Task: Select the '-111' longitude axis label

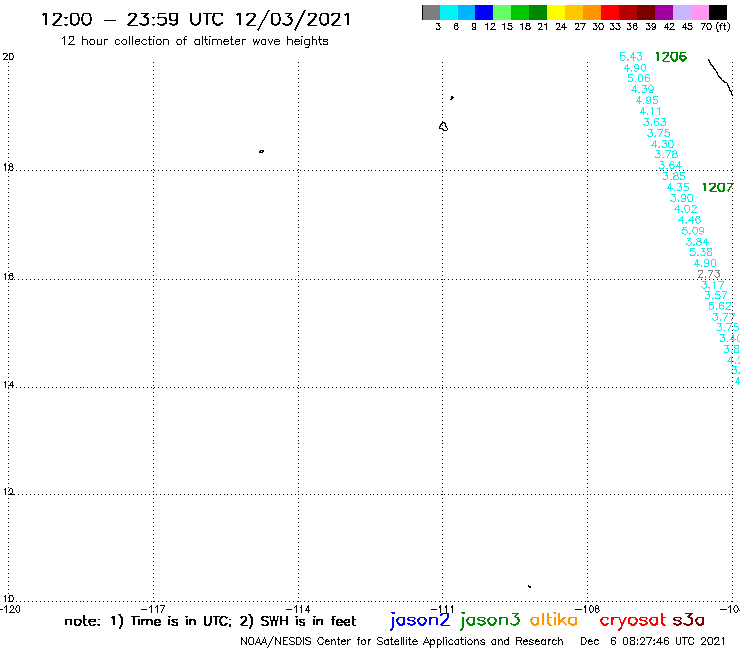Action: click(443, 609)
